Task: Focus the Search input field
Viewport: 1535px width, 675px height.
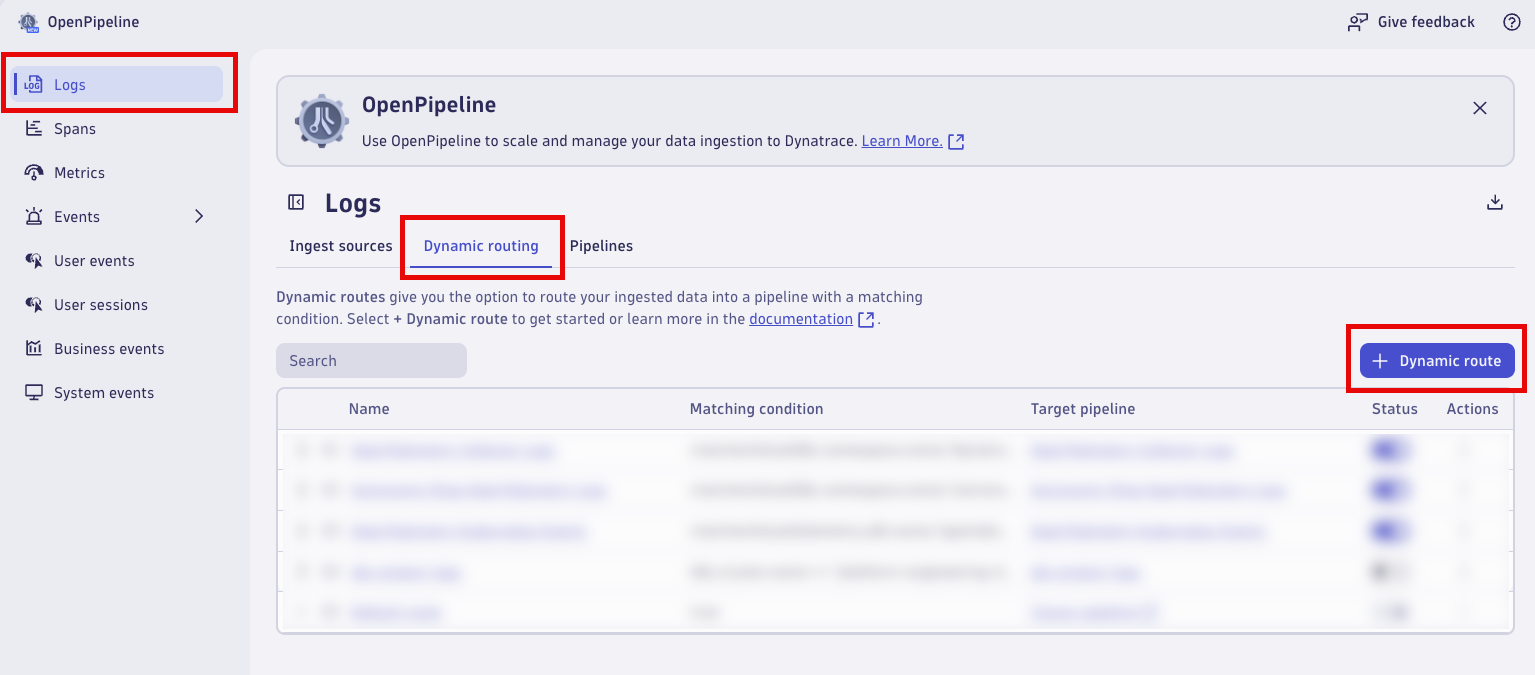Action: [x=371, y=361]
